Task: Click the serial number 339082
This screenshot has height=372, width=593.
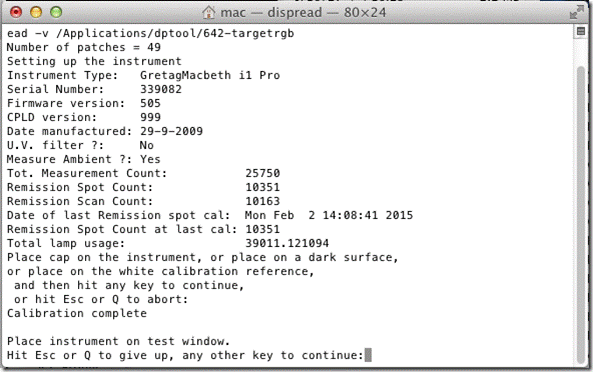Action: click(x=161, y=89)
